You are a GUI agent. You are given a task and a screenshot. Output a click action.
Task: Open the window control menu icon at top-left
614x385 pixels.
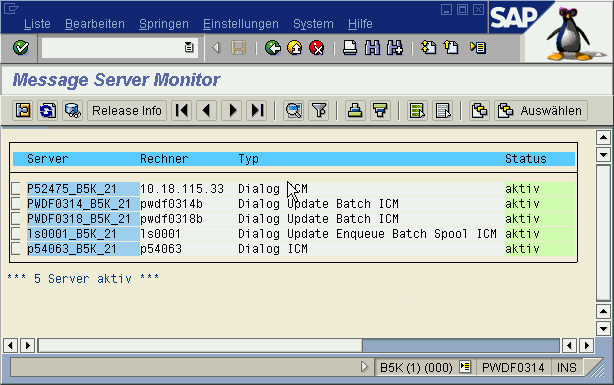pyautogui.click(x=11, y=9)
